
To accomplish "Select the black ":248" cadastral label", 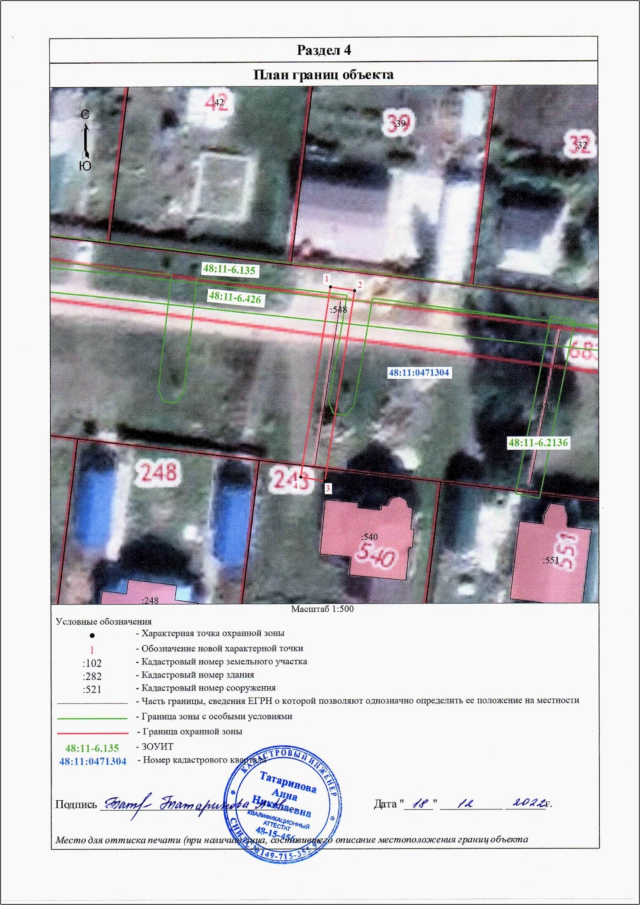I will pyautogui.click(x=149, y=600).
